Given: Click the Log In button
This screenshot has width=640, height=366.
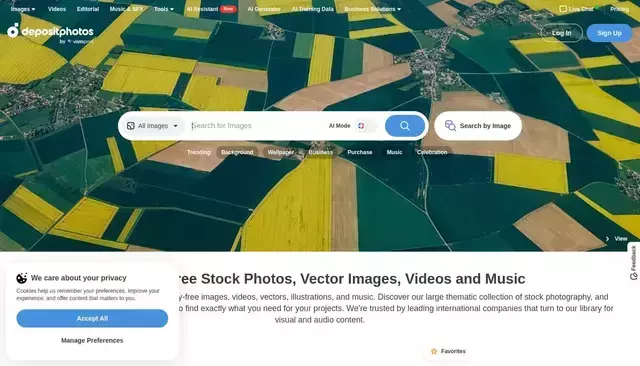Looking at the screenshot, I should [562, 33].
